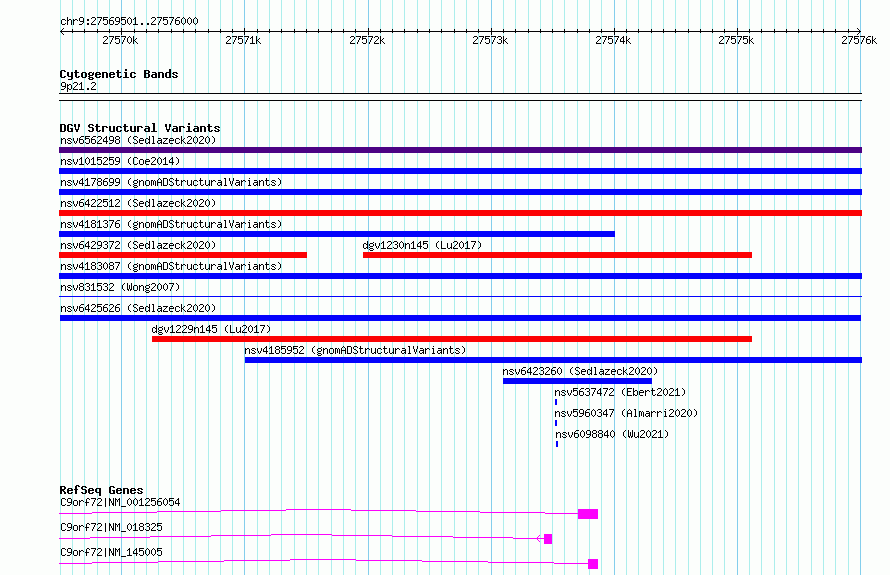Select the 9p21.2 cytogenetic band label
The image size is (890, 575).
(78, 86)
